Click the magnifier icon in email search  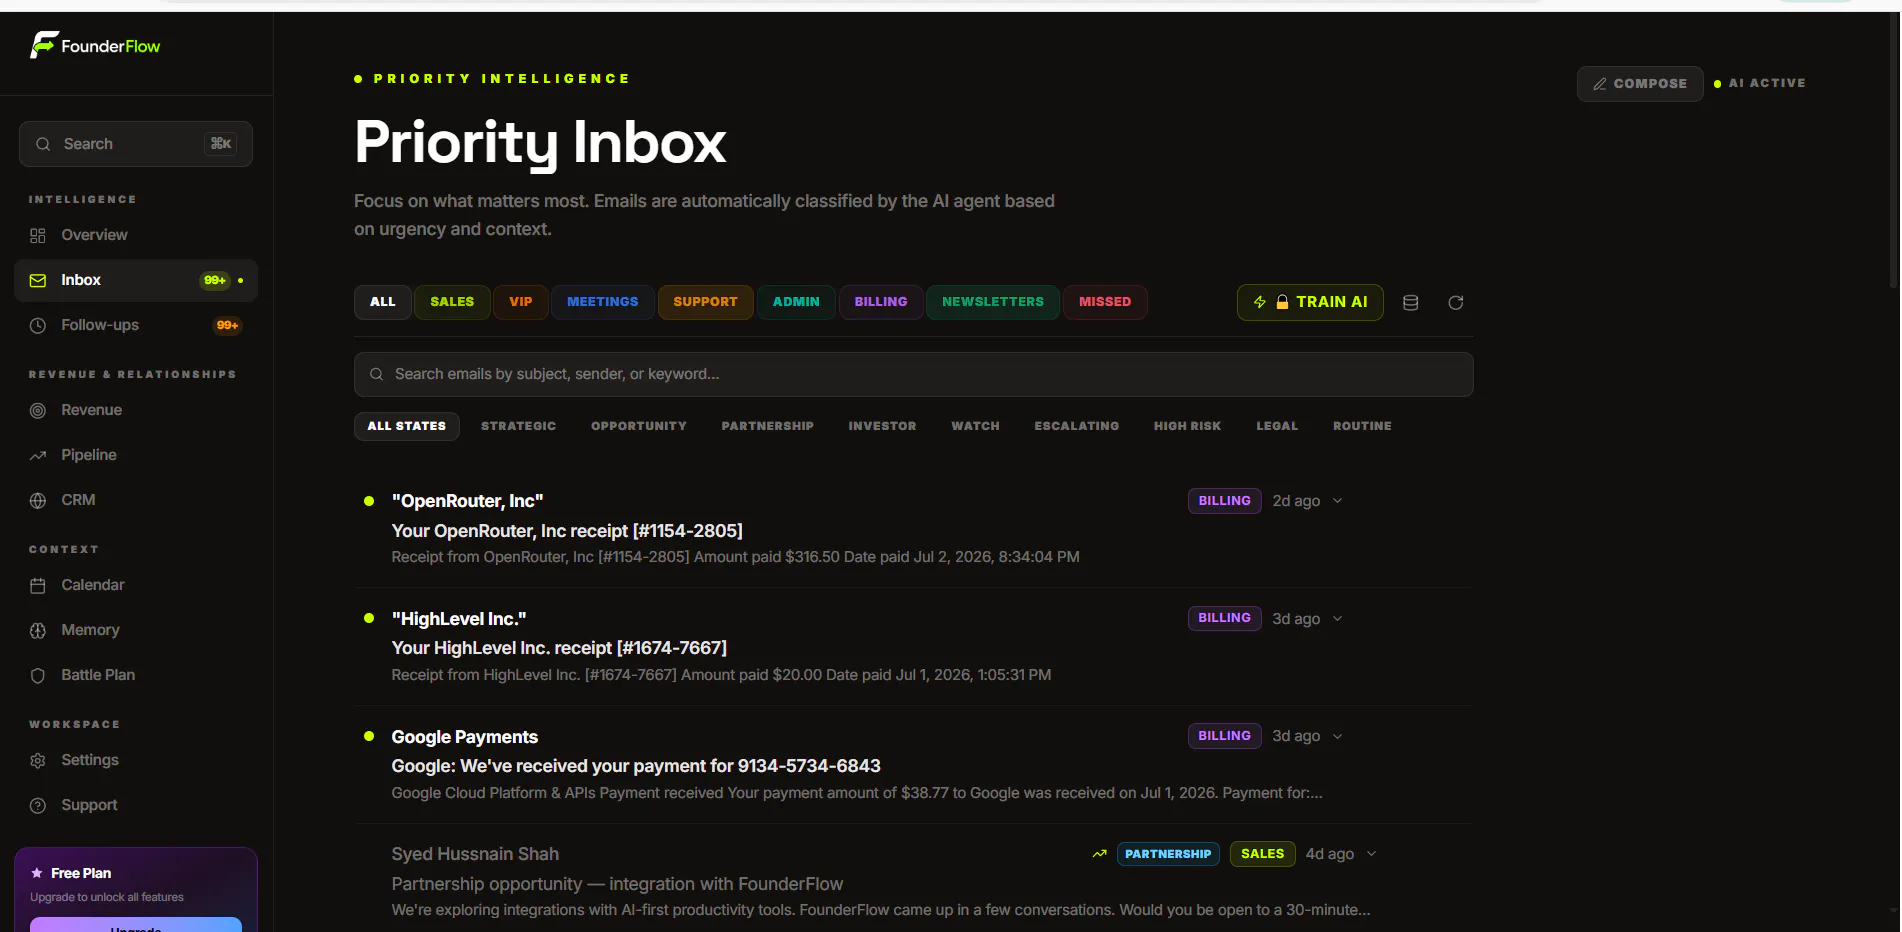377,374
